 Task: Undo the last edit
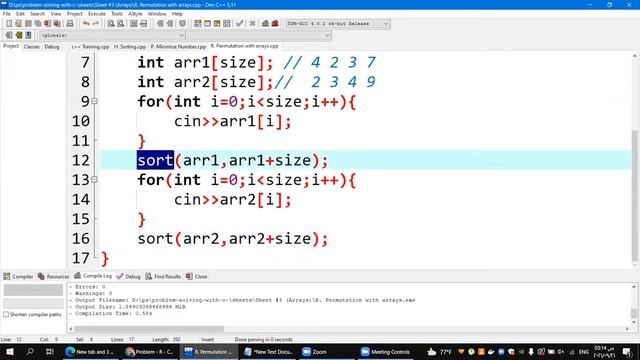(x=86, y=24)
